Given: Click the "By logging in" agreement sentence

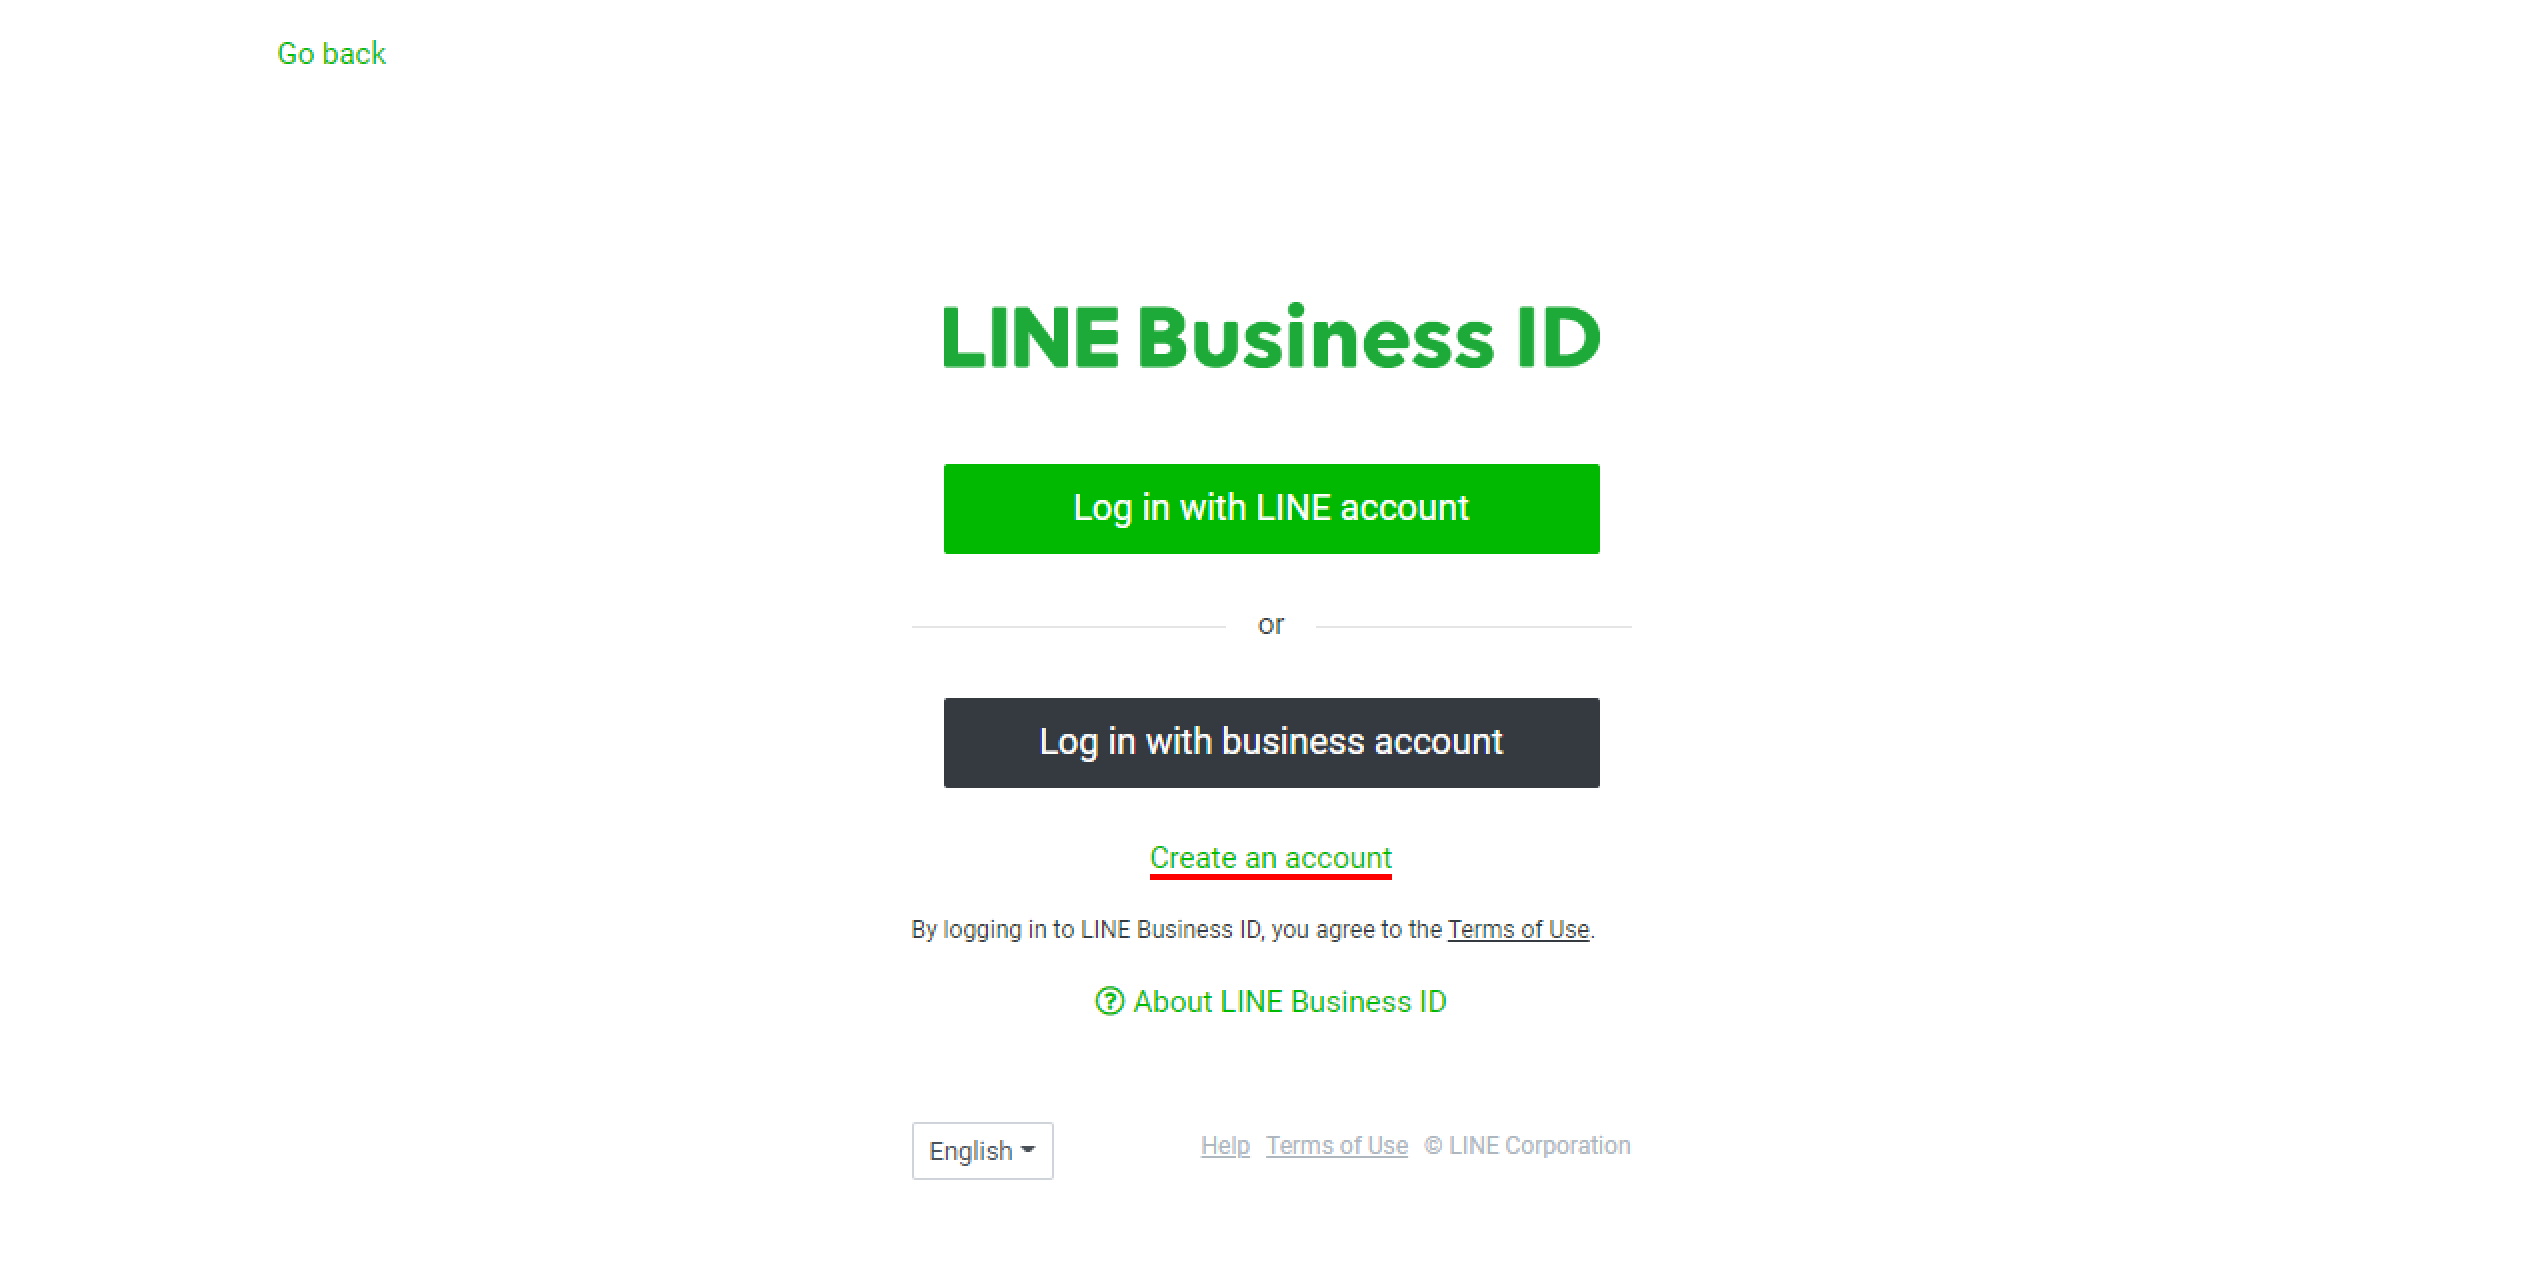Looking at the screenshot, I should pos(1252,929).
